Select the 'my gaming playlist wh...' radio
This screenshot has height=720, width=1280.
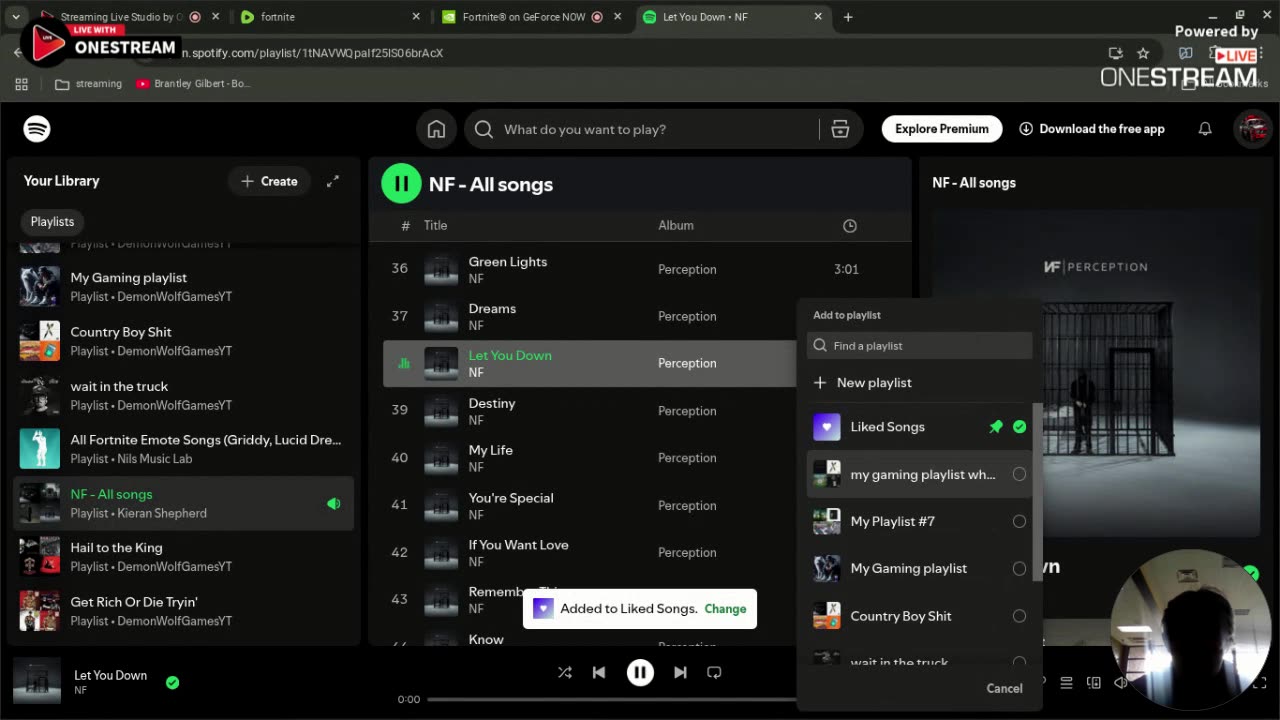(1019, 474)
